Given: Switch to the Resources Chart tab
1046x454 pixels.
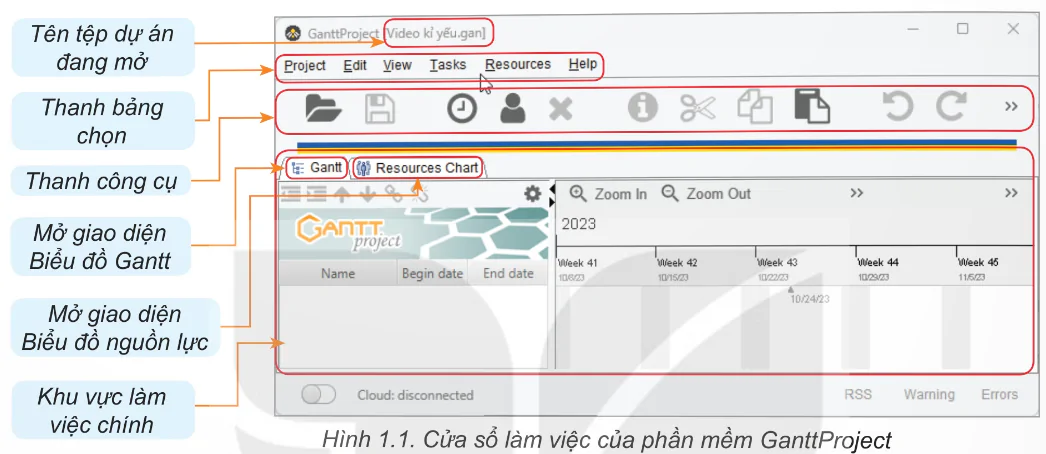Looking at the screenshot, I should coord(417,168).
